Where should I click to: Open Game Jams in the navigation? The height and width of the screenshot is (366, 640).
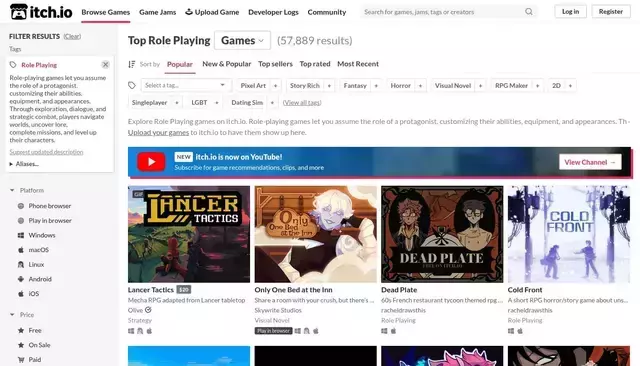158,12
